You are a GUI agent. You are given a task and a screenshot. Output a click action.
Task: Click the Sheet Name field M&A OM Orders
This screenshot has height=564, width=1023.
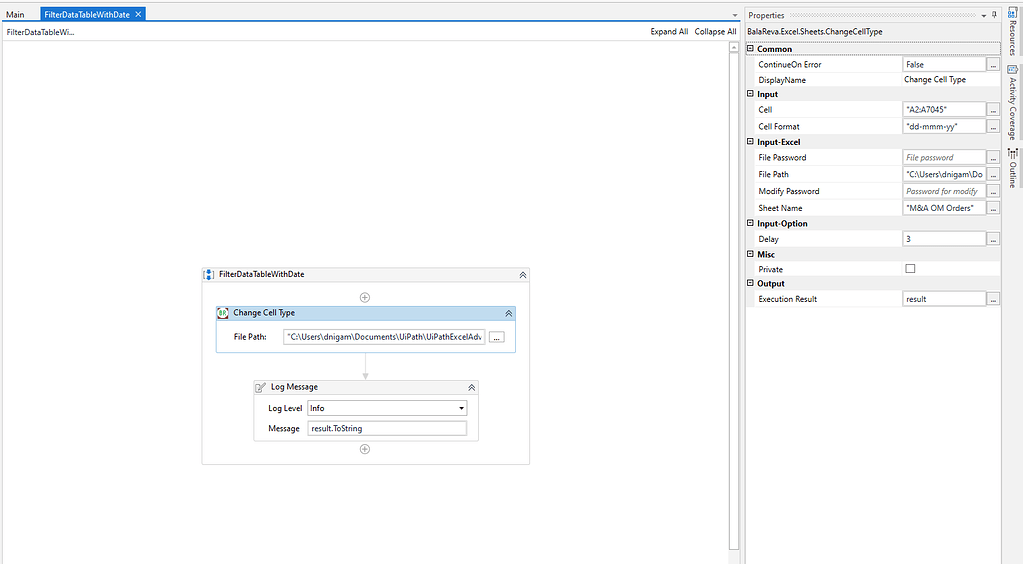pos(944,208)
